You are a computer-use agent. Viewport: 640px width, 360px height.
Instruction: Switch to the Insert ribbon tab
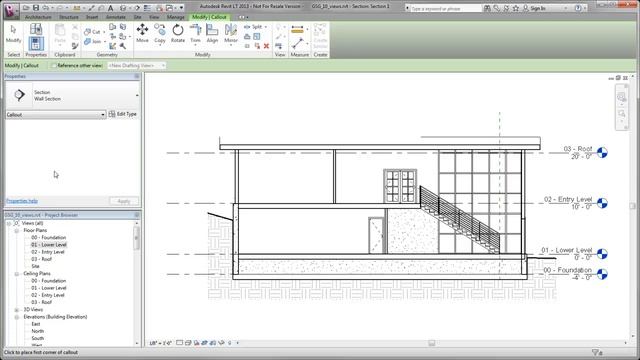[x=92, y=17]
